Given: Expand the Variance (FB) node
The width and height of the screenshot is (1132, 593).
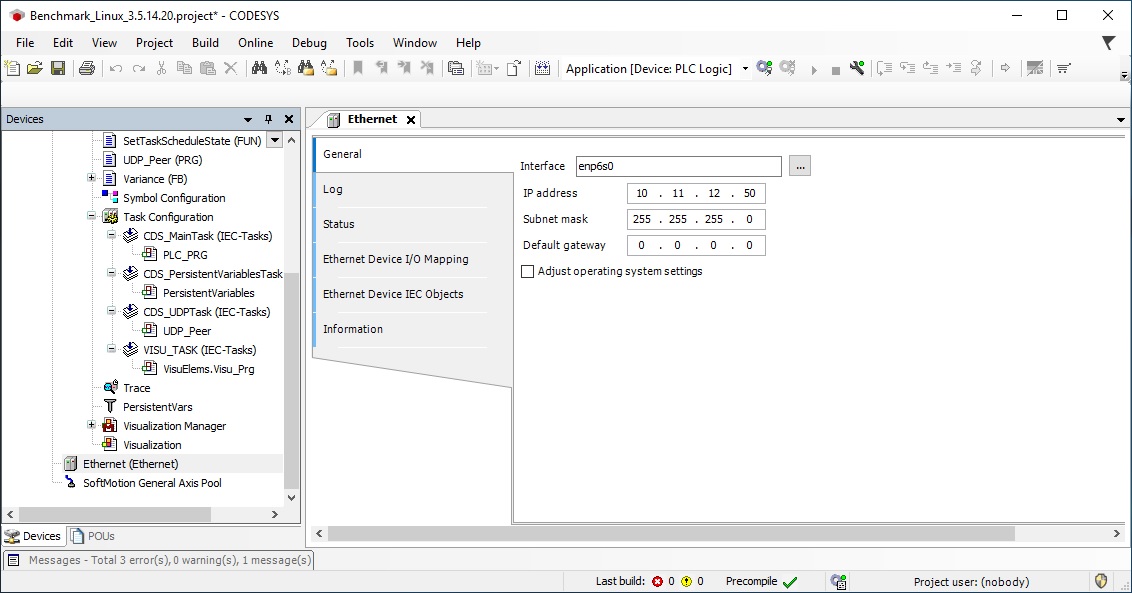Looking at the screenshot, I should pos(92,178).
